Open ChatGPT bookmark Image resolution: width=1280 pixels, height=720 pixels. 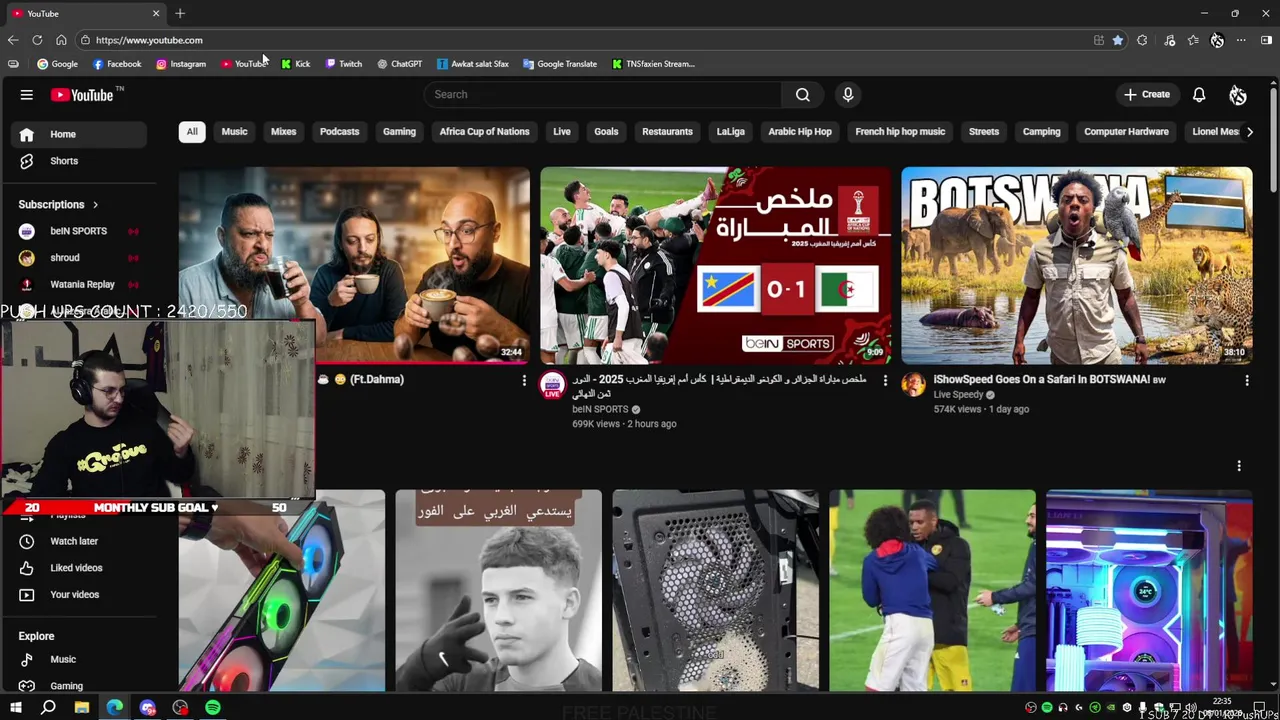[x=400, y=64]
